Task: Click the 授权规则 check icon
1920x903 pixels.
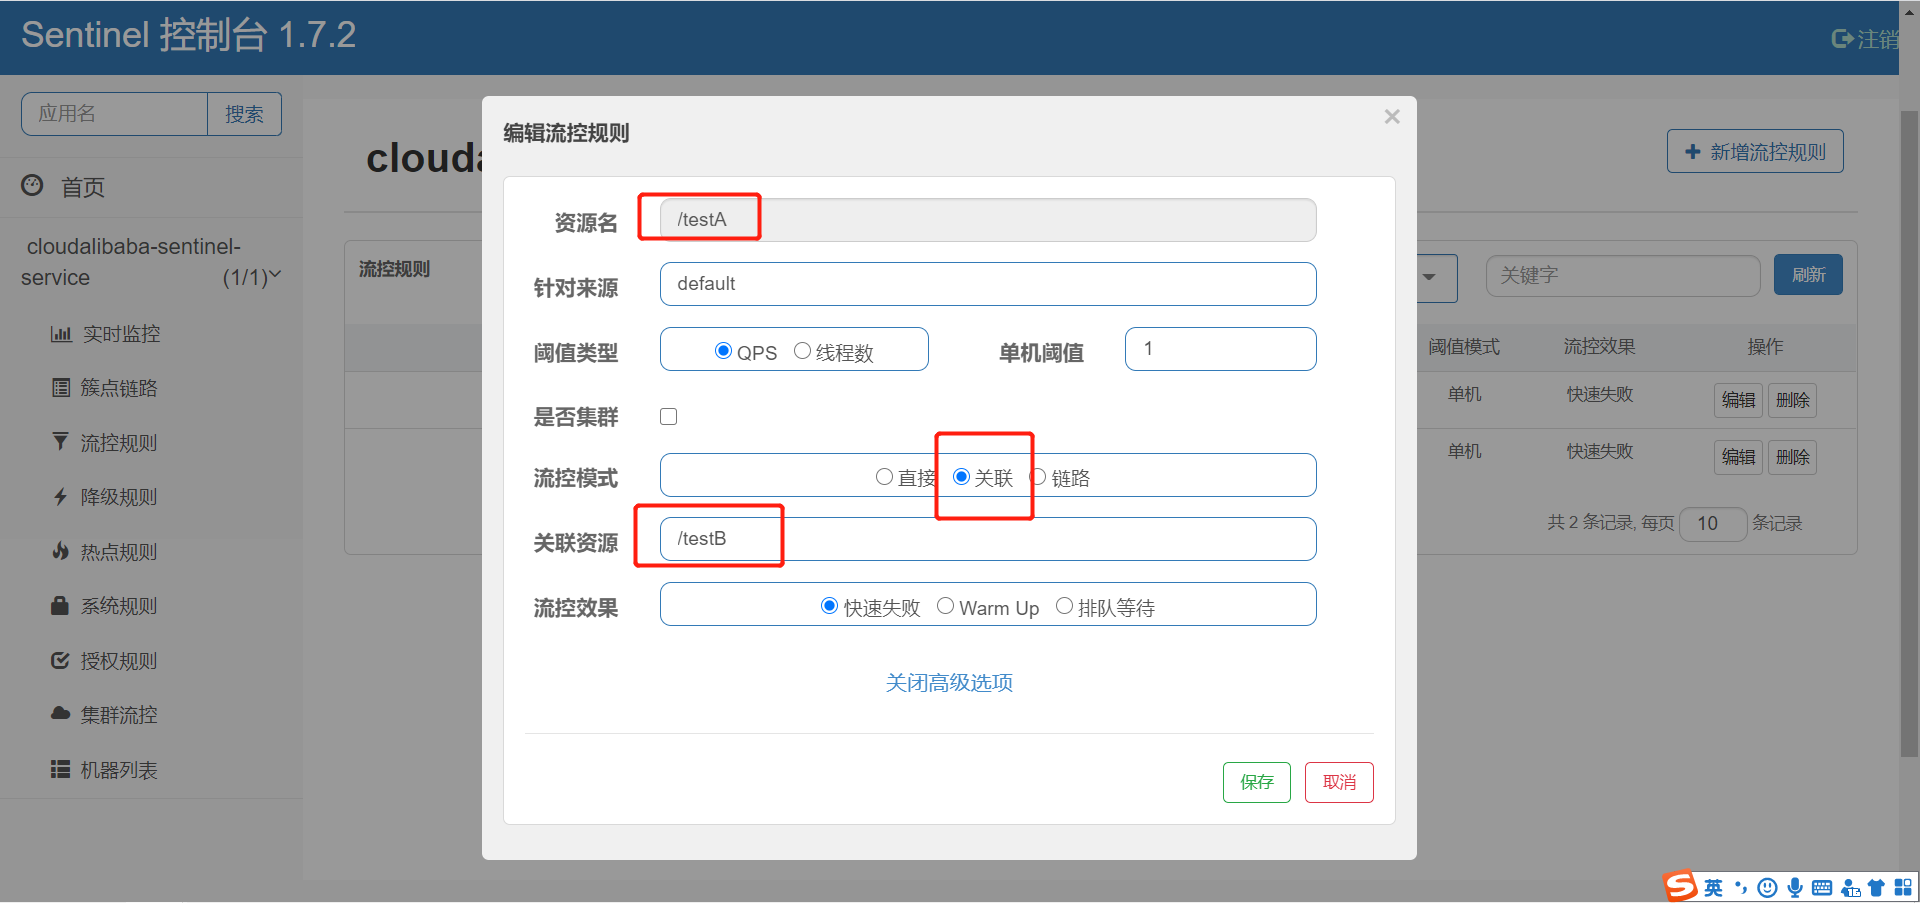Action: coord(61,660)
